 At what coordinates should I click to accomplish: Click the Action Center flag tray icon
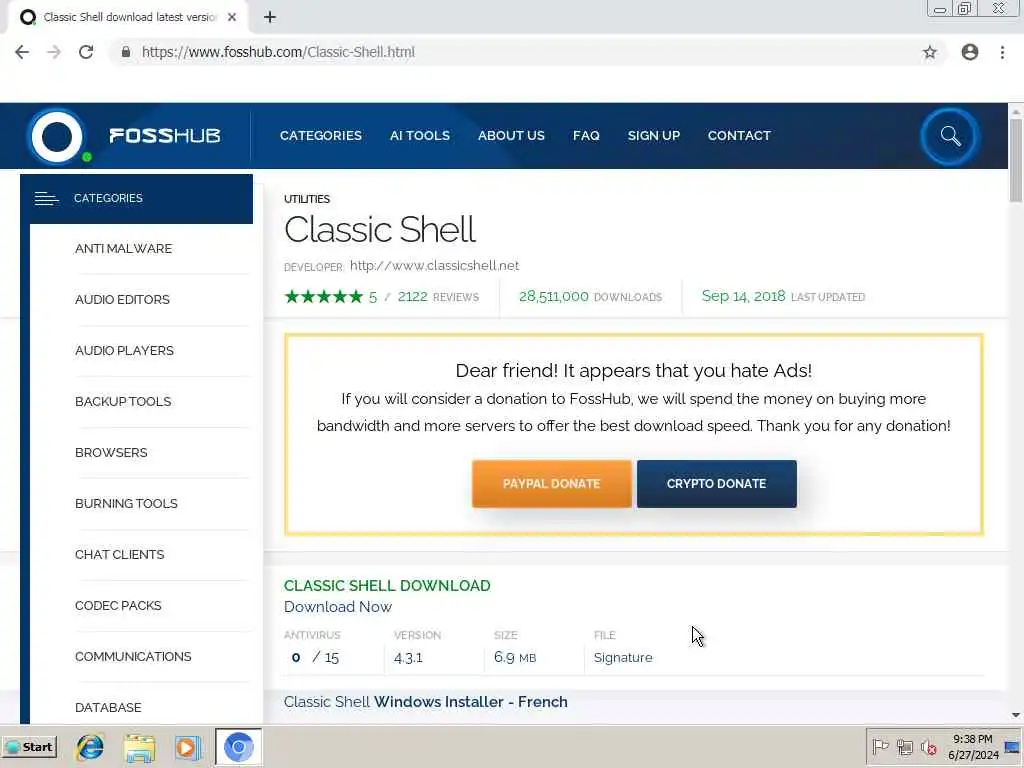pos(880,747)
